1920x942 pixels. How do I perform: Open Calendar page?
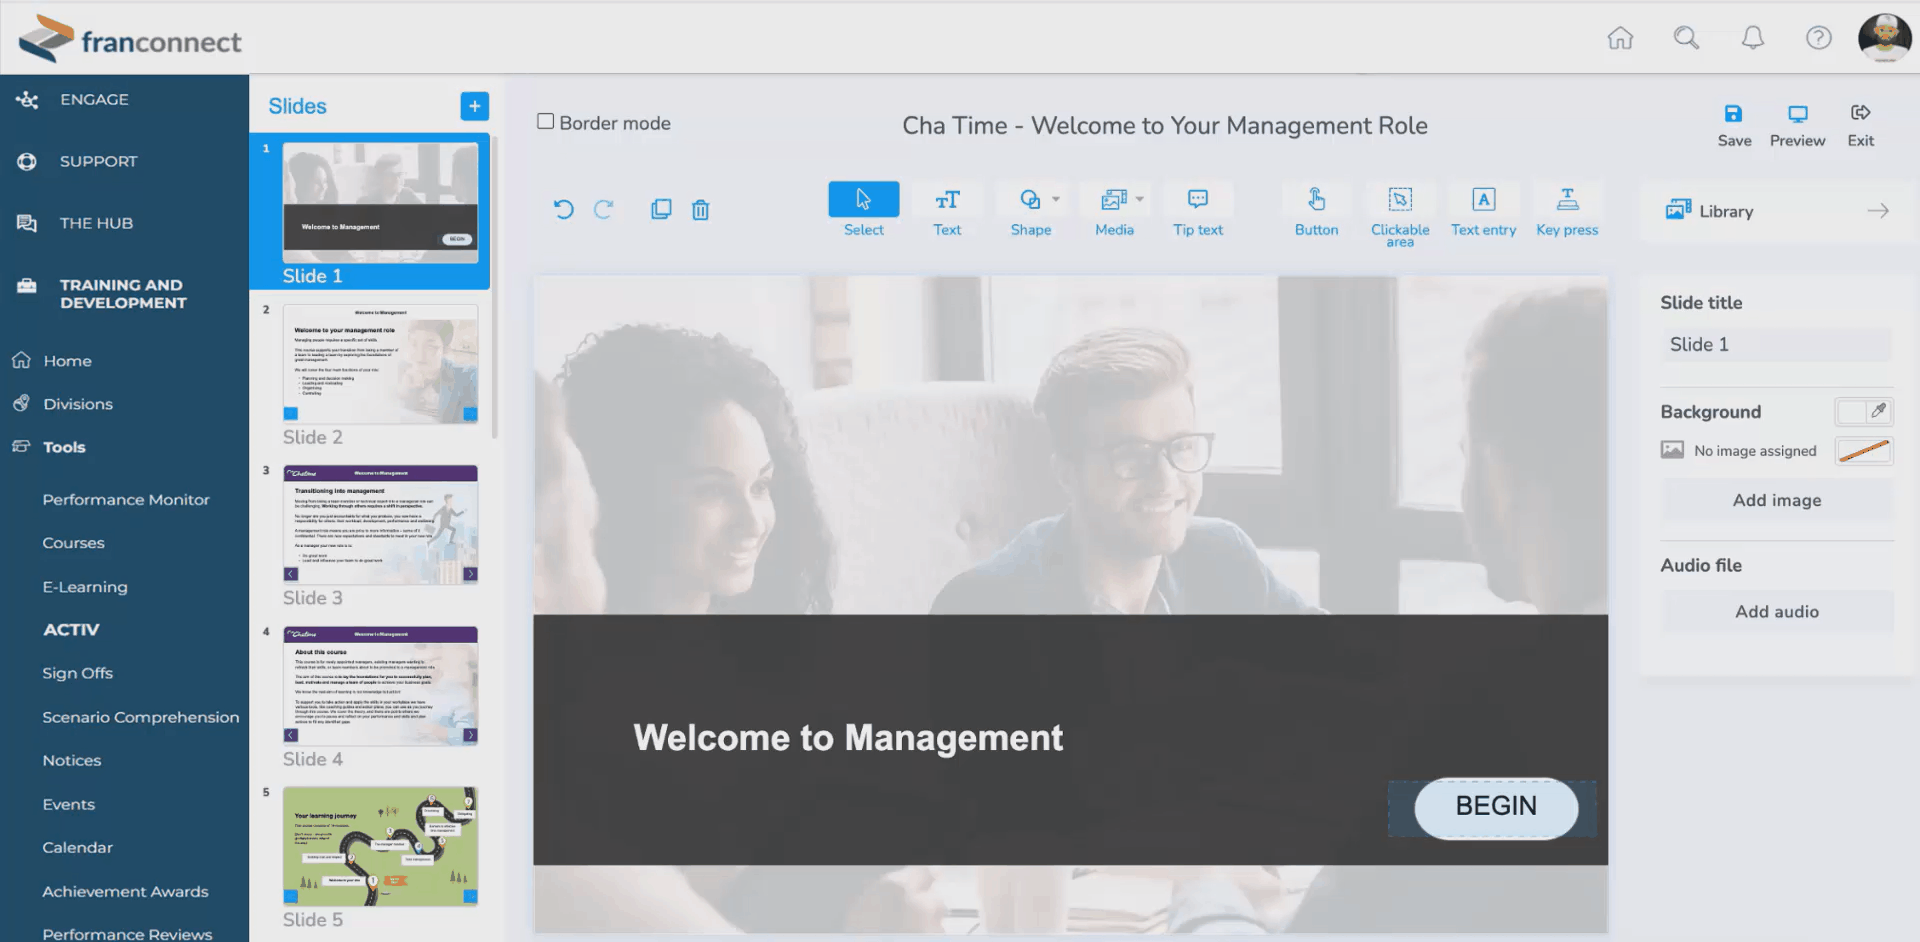pyautogui.click(x=77, y=847)
